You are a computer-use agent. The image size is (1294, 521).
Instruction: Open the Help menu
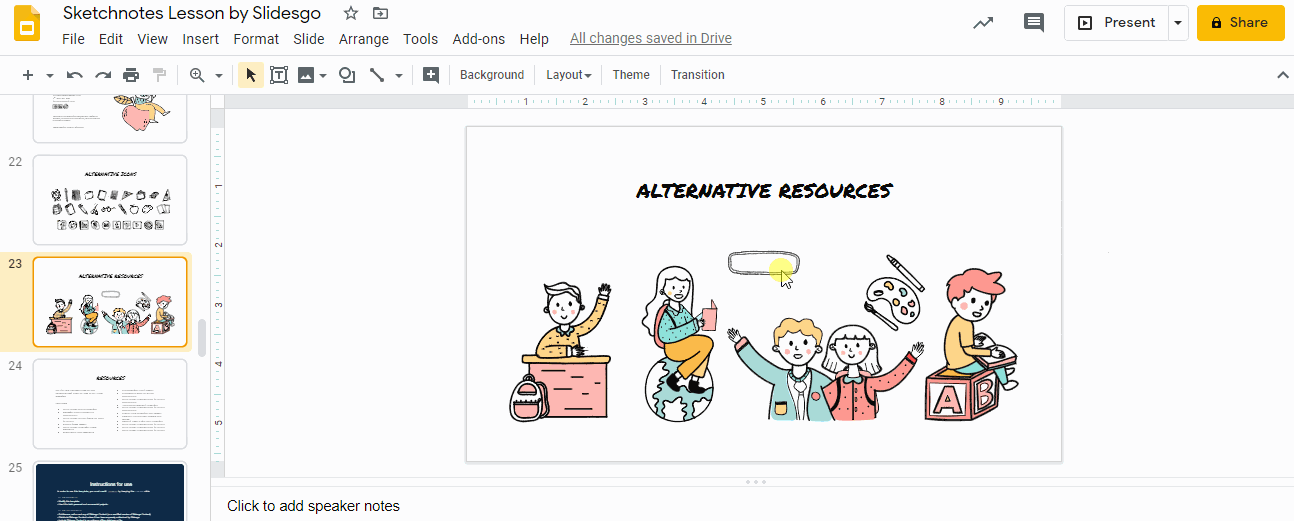tap(535, 39)
